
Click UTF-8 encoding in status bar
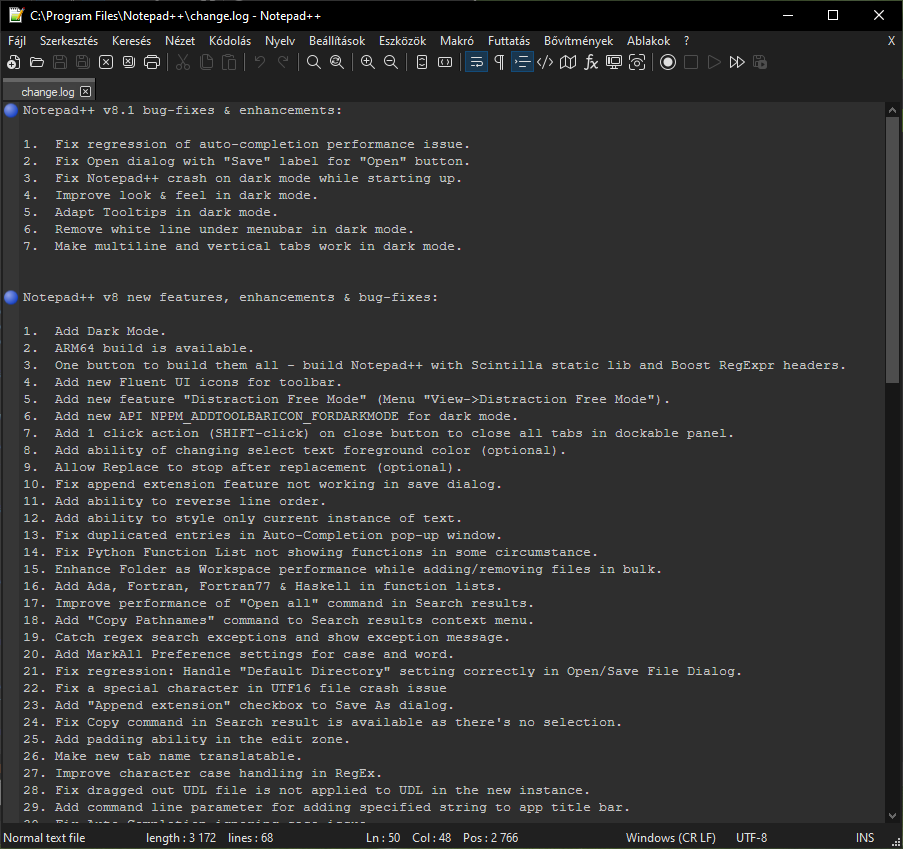(752, 838)
